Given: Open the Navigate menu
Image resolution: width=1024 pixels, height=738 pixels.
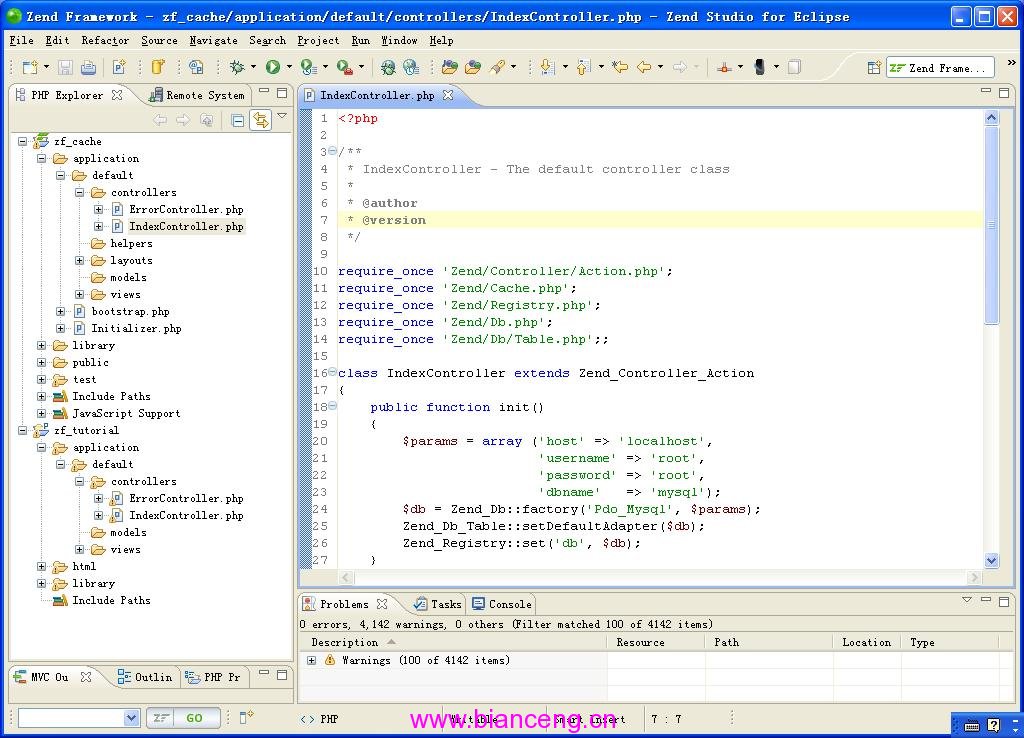Looking at the screenshot, I should coord(214,40).
